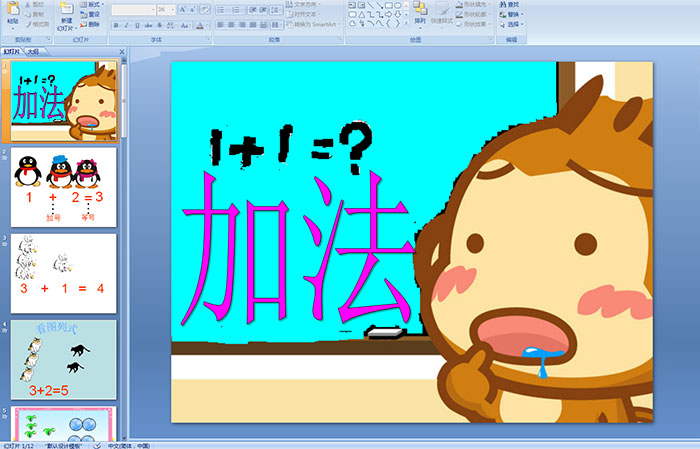The image size is (700, 449).
Task: Open the font name combo box
Action: pos(133,10)
